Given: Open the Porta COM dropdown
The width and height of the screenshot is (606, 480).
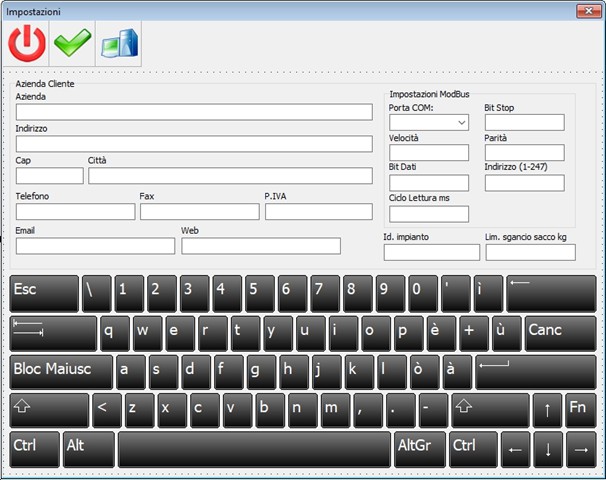Looking at the screenshot, I should point(428,122).
